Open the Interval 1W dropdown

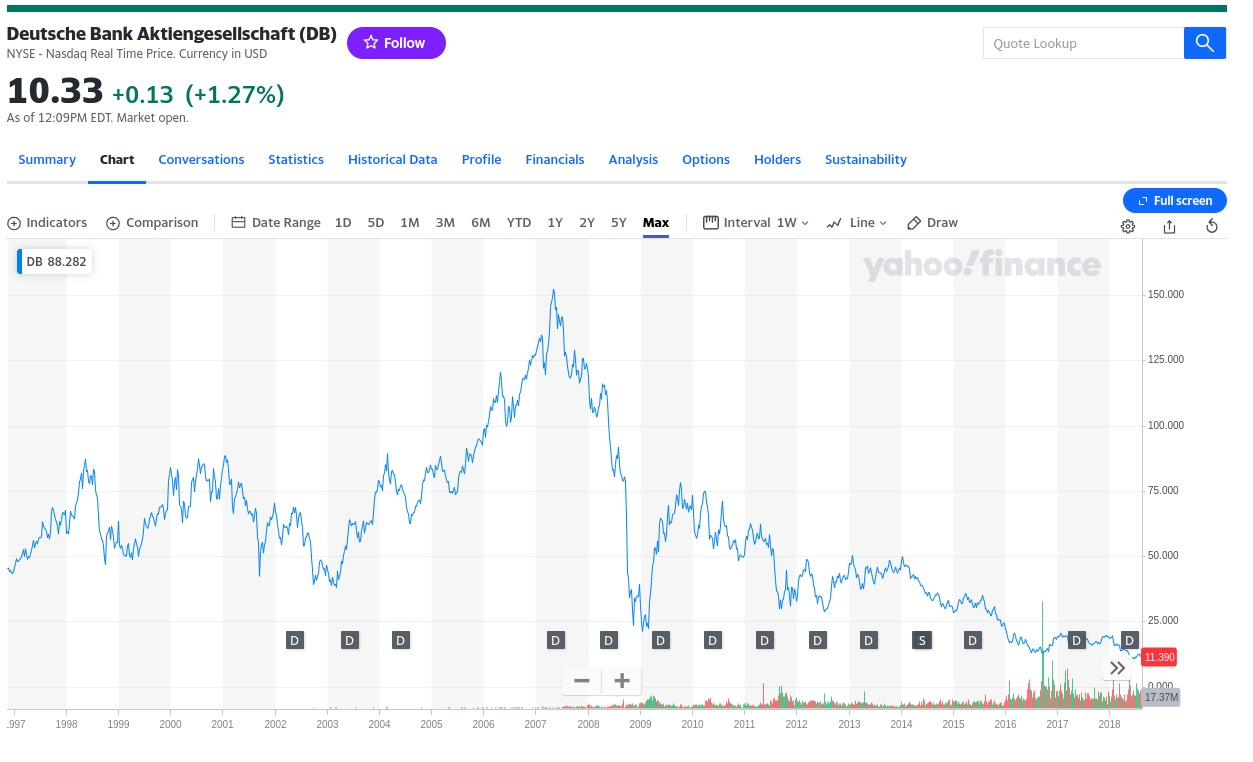(756, 223)
